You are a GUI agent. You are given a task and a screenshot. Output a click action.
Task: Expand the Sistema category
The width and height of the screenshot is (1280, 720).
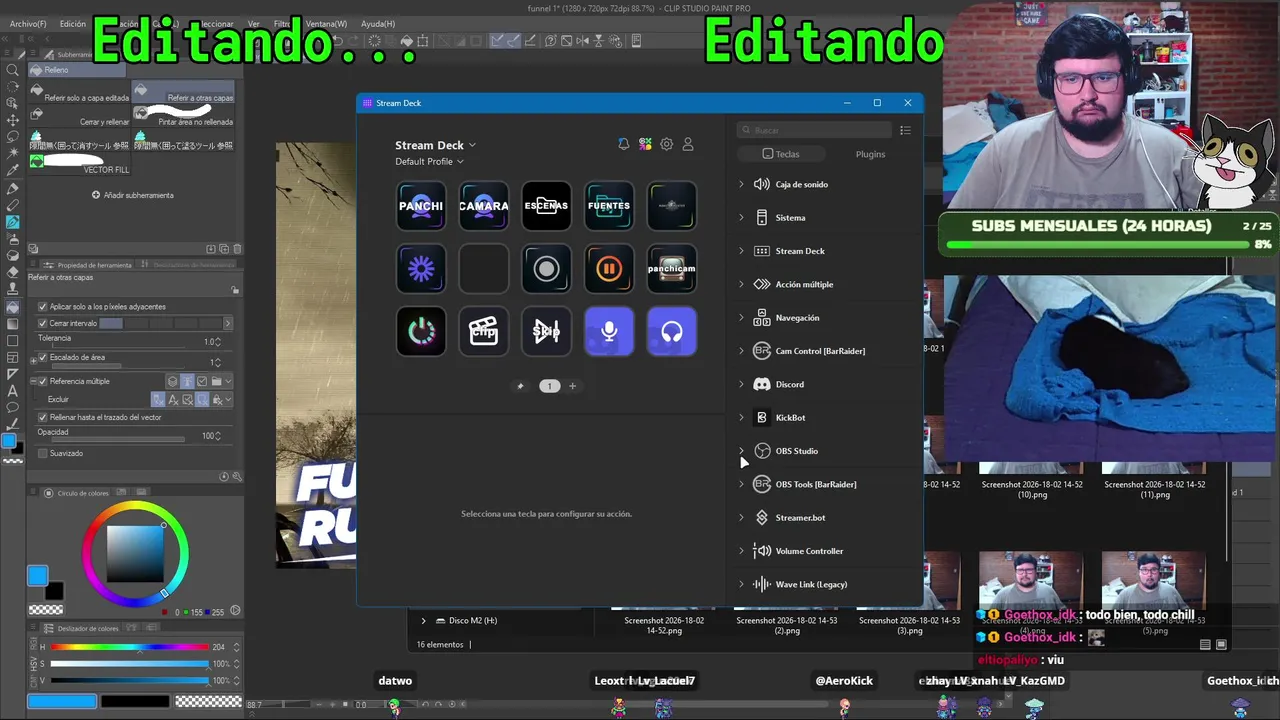(x=741, y=218)
